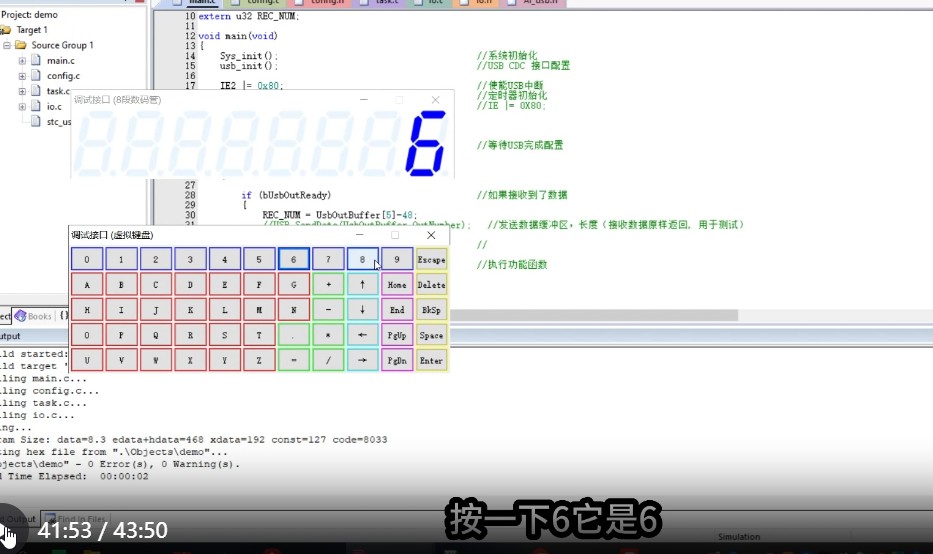Click letter R key on virtual keyboard
The width and height of the screenshot is (933, 554).
[190, 335]
